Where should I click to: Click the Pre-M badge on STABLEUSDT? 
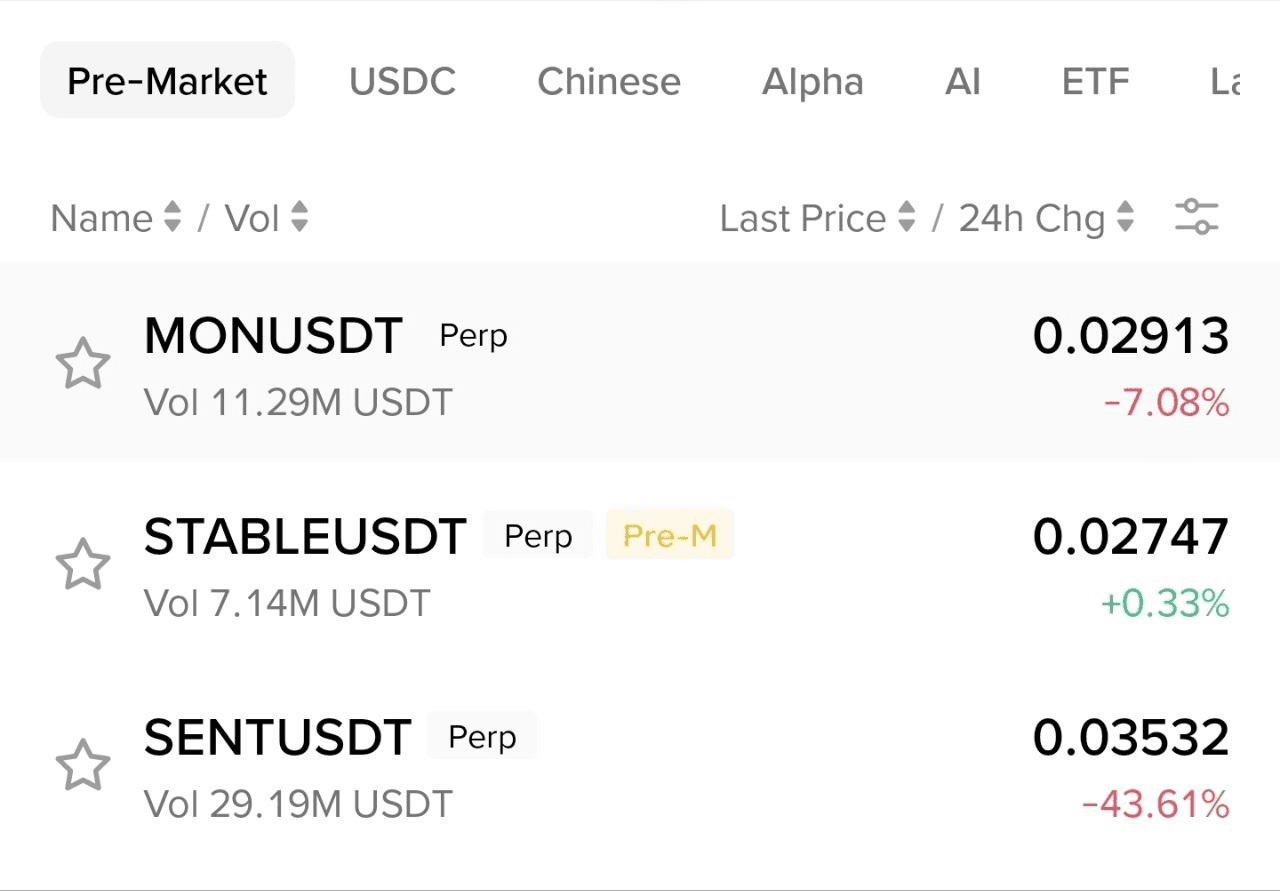tap(670, 536)
